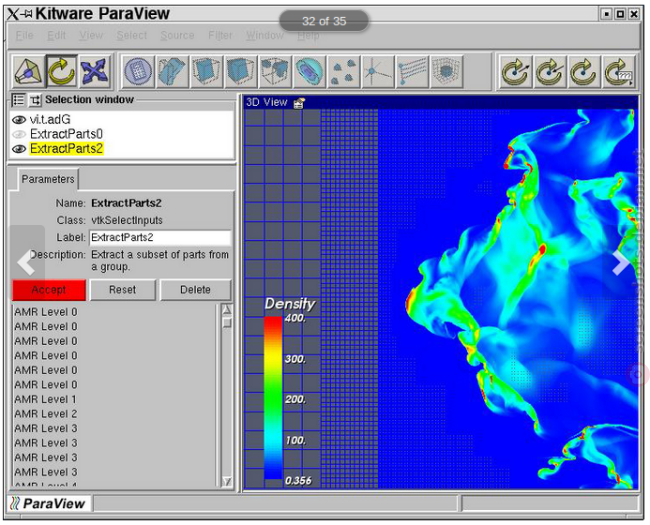Apply the Contour isosurface dome icon

309,71
